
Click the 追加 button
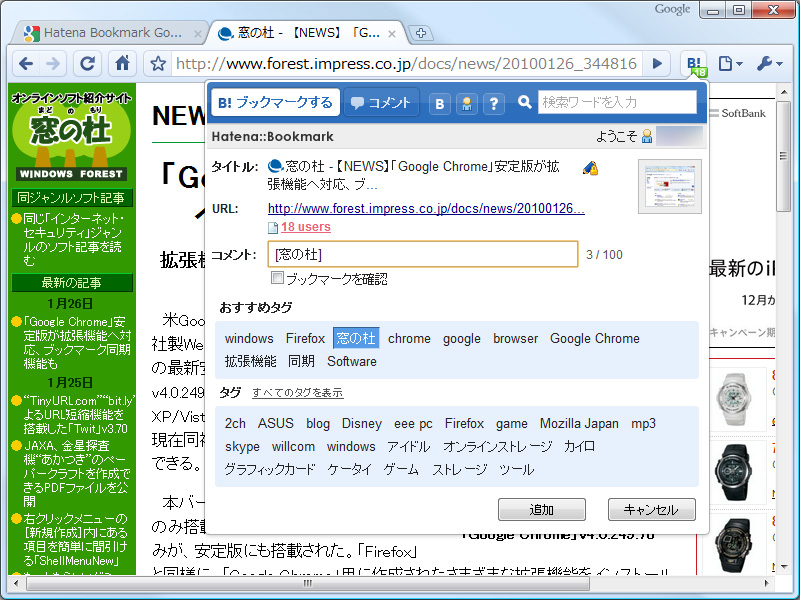(541, 509)
